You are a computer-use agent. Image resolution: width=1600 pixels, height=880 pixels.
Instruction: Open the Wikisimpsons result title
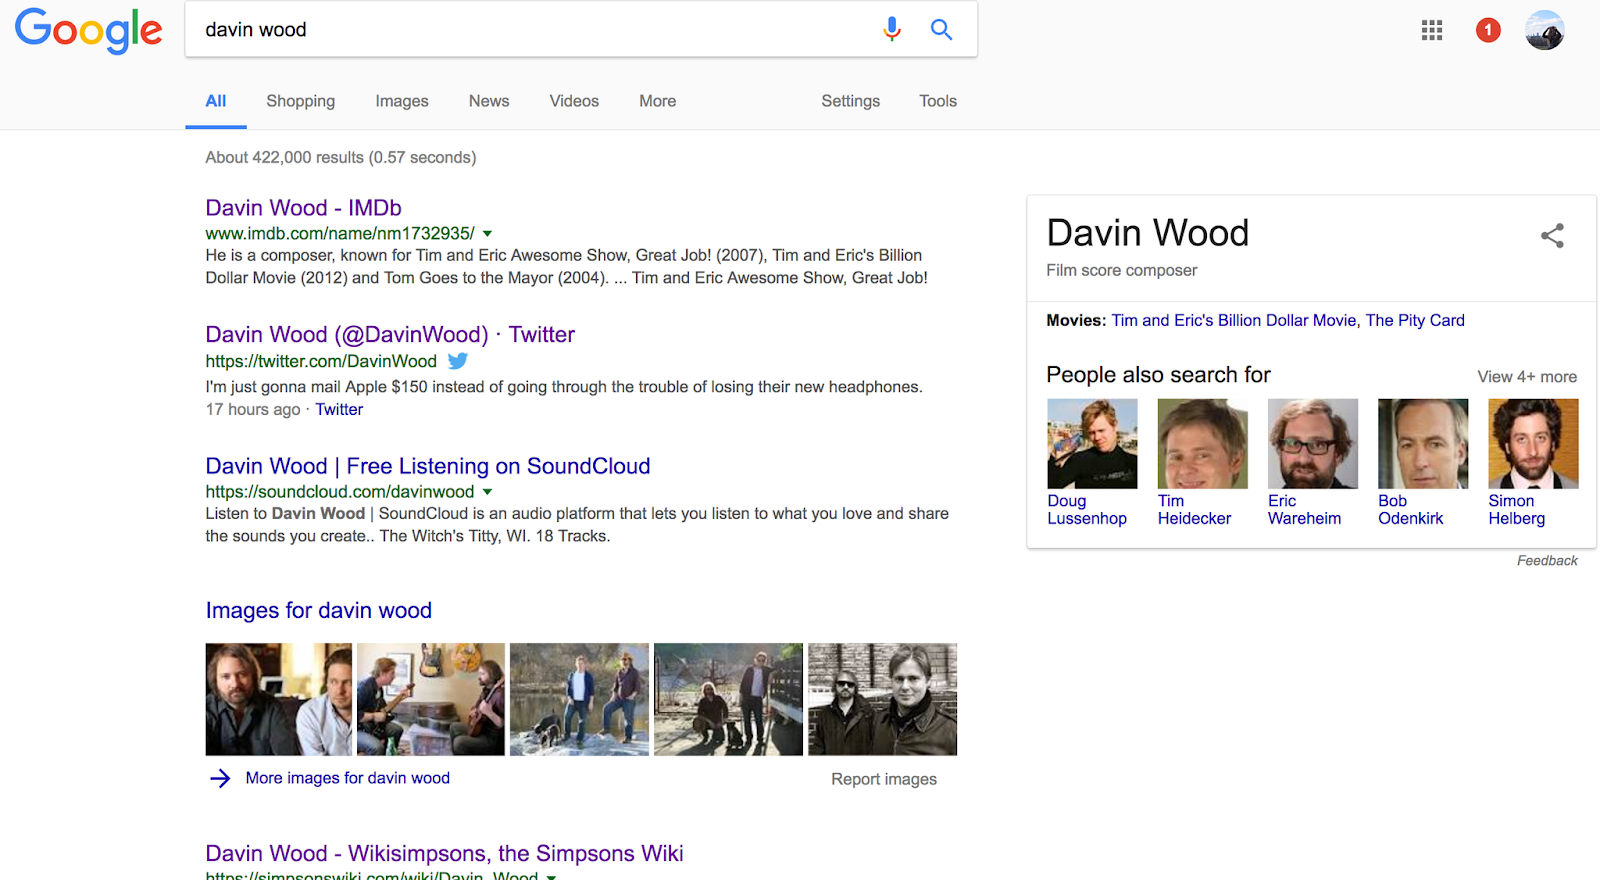pyautogui.click(x=445, y=854)
